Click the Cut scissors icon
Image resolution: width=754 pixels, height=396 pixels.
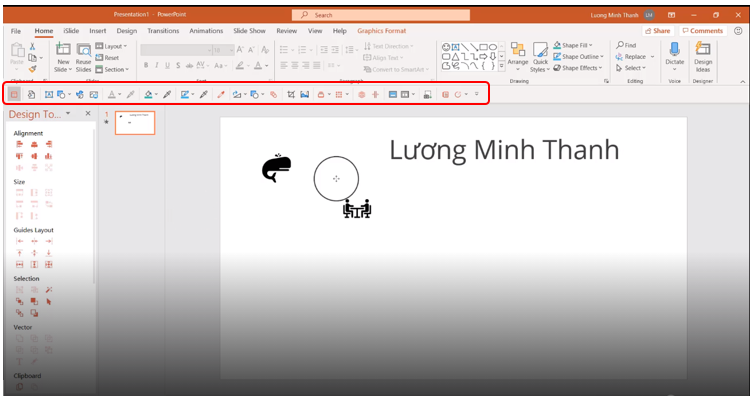click(x=32, y=46)
